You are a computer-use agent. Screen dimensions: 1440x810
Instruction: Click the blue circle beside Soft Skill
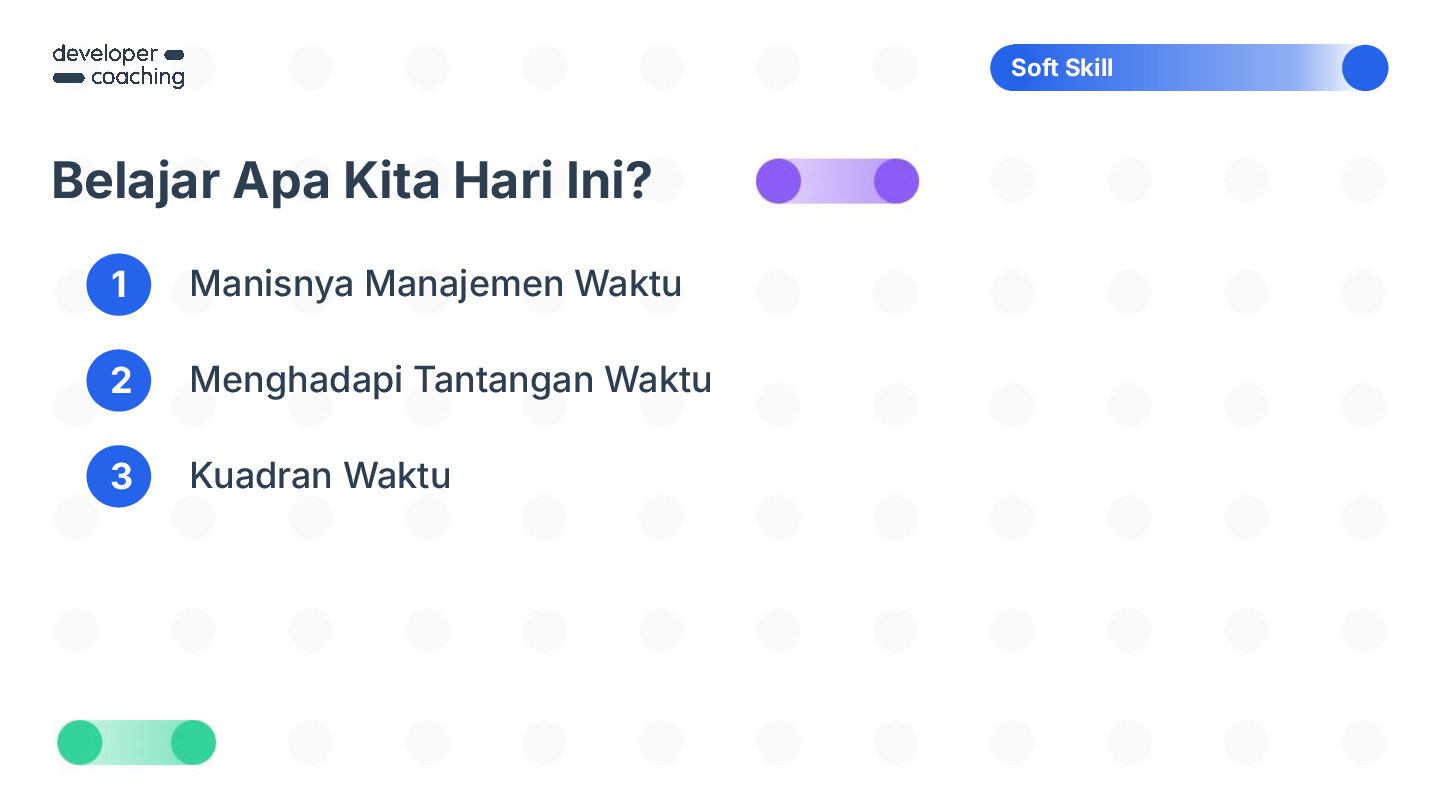[1365, 68]
